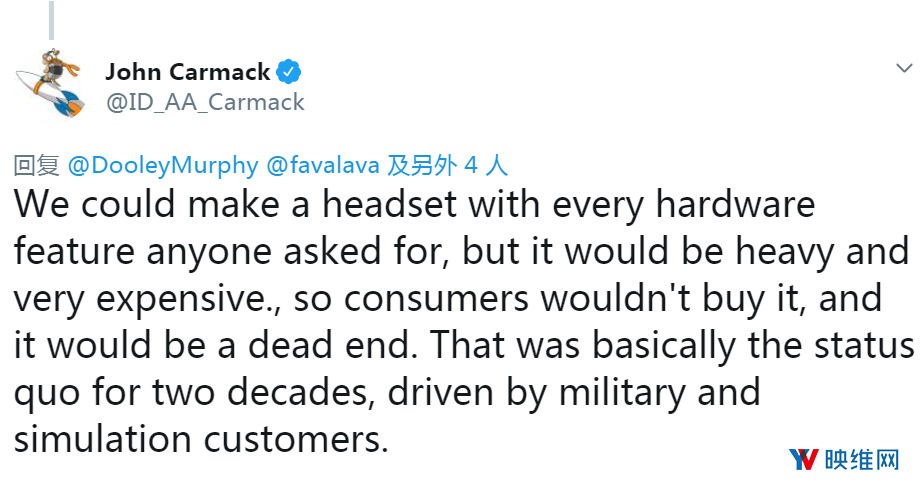Open the @DooleyMurphy mention
The height and width of the screenshot is (493, 922).
[163, 165]
